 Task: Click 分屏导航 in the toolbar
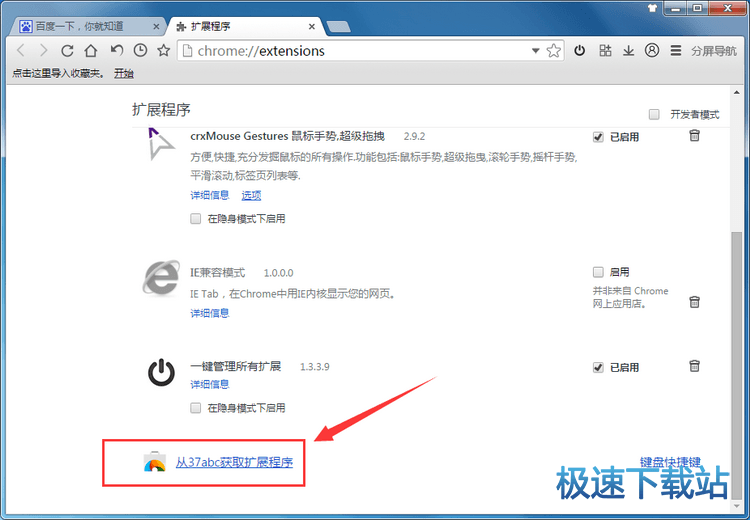pyautogui.click(x=714, y=51)
